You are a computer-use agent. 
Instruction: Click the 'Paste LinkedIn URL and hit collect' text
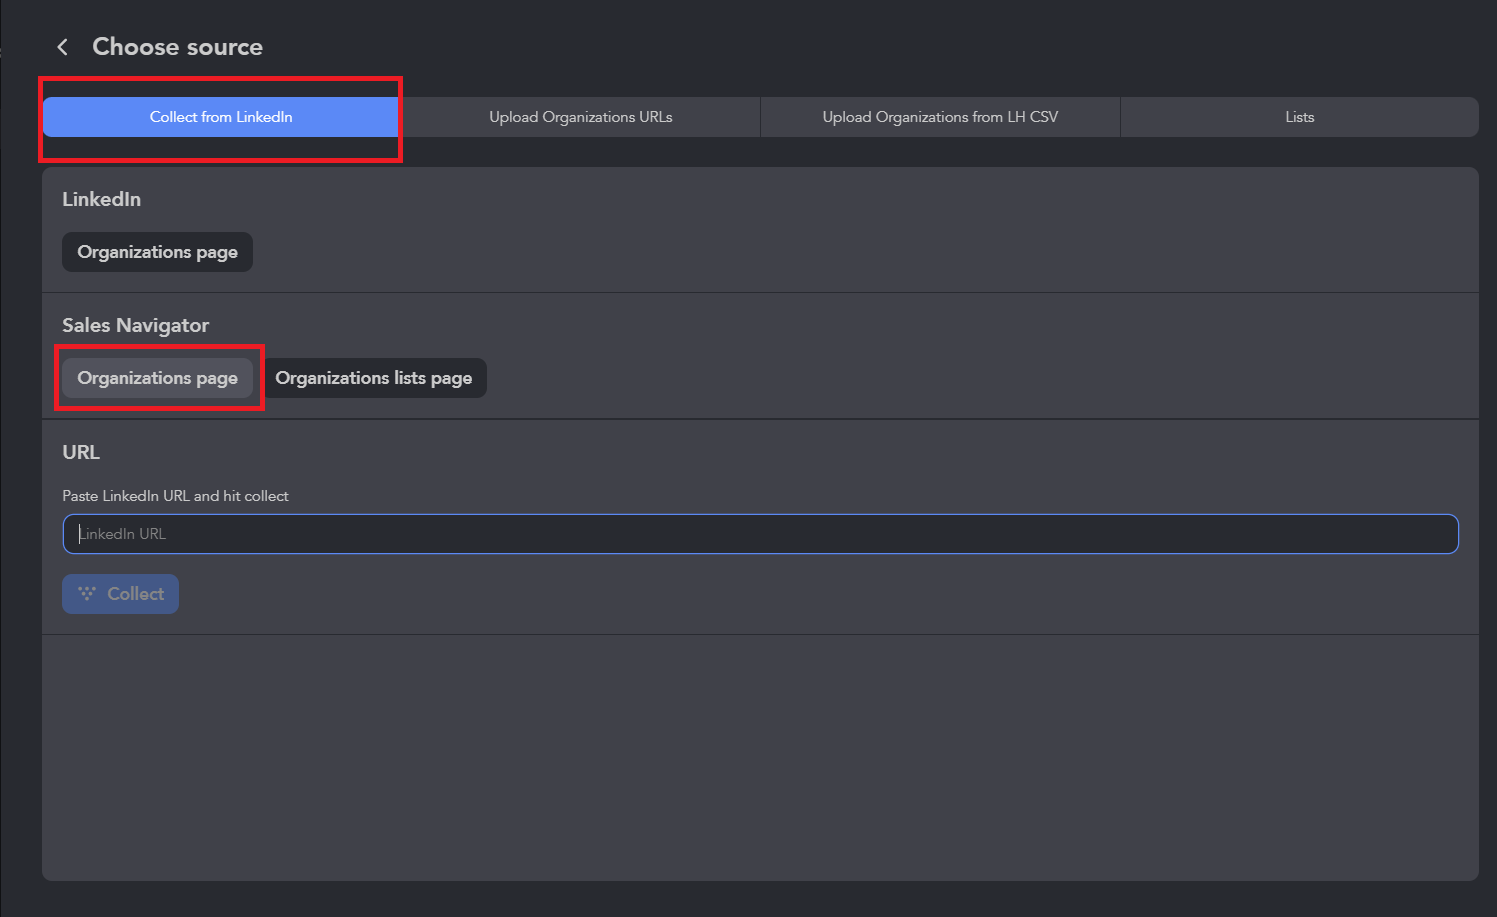coord(175,496)
